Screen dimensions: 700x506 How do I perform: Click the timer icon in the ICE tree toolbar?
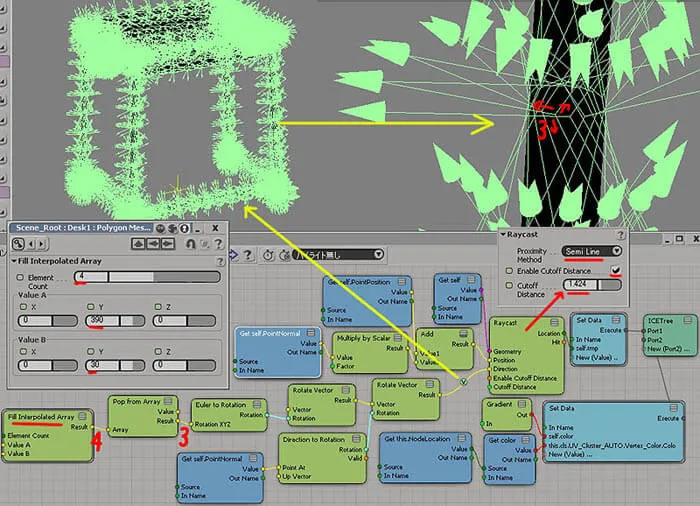(x=268, y=255)
